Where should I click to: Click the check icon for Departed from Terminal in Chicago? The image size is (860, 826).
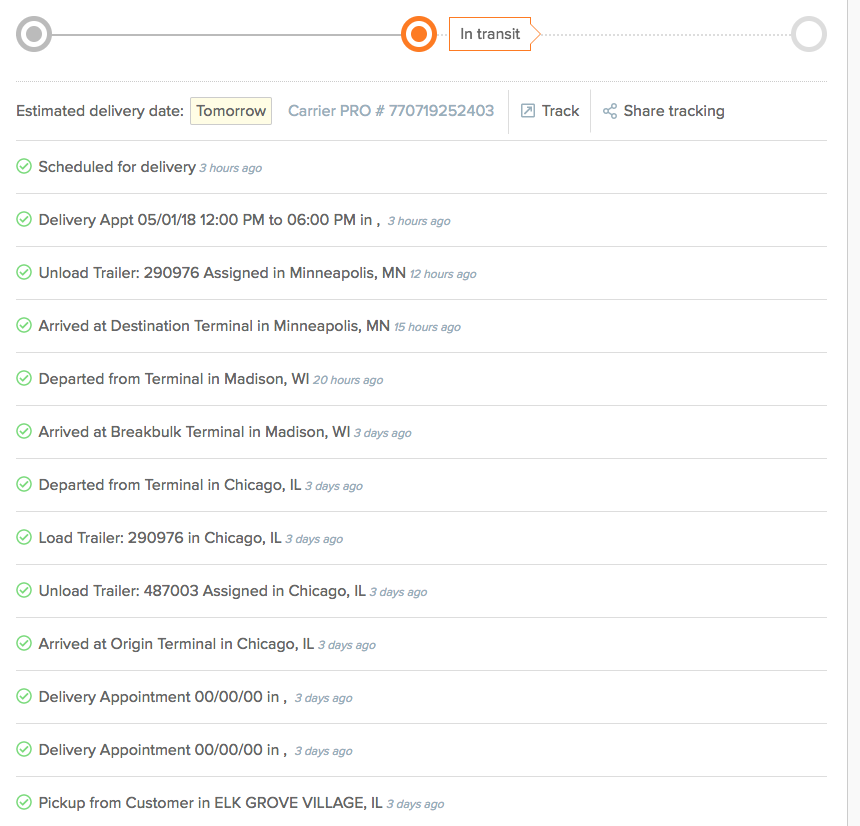click(24, 484)
